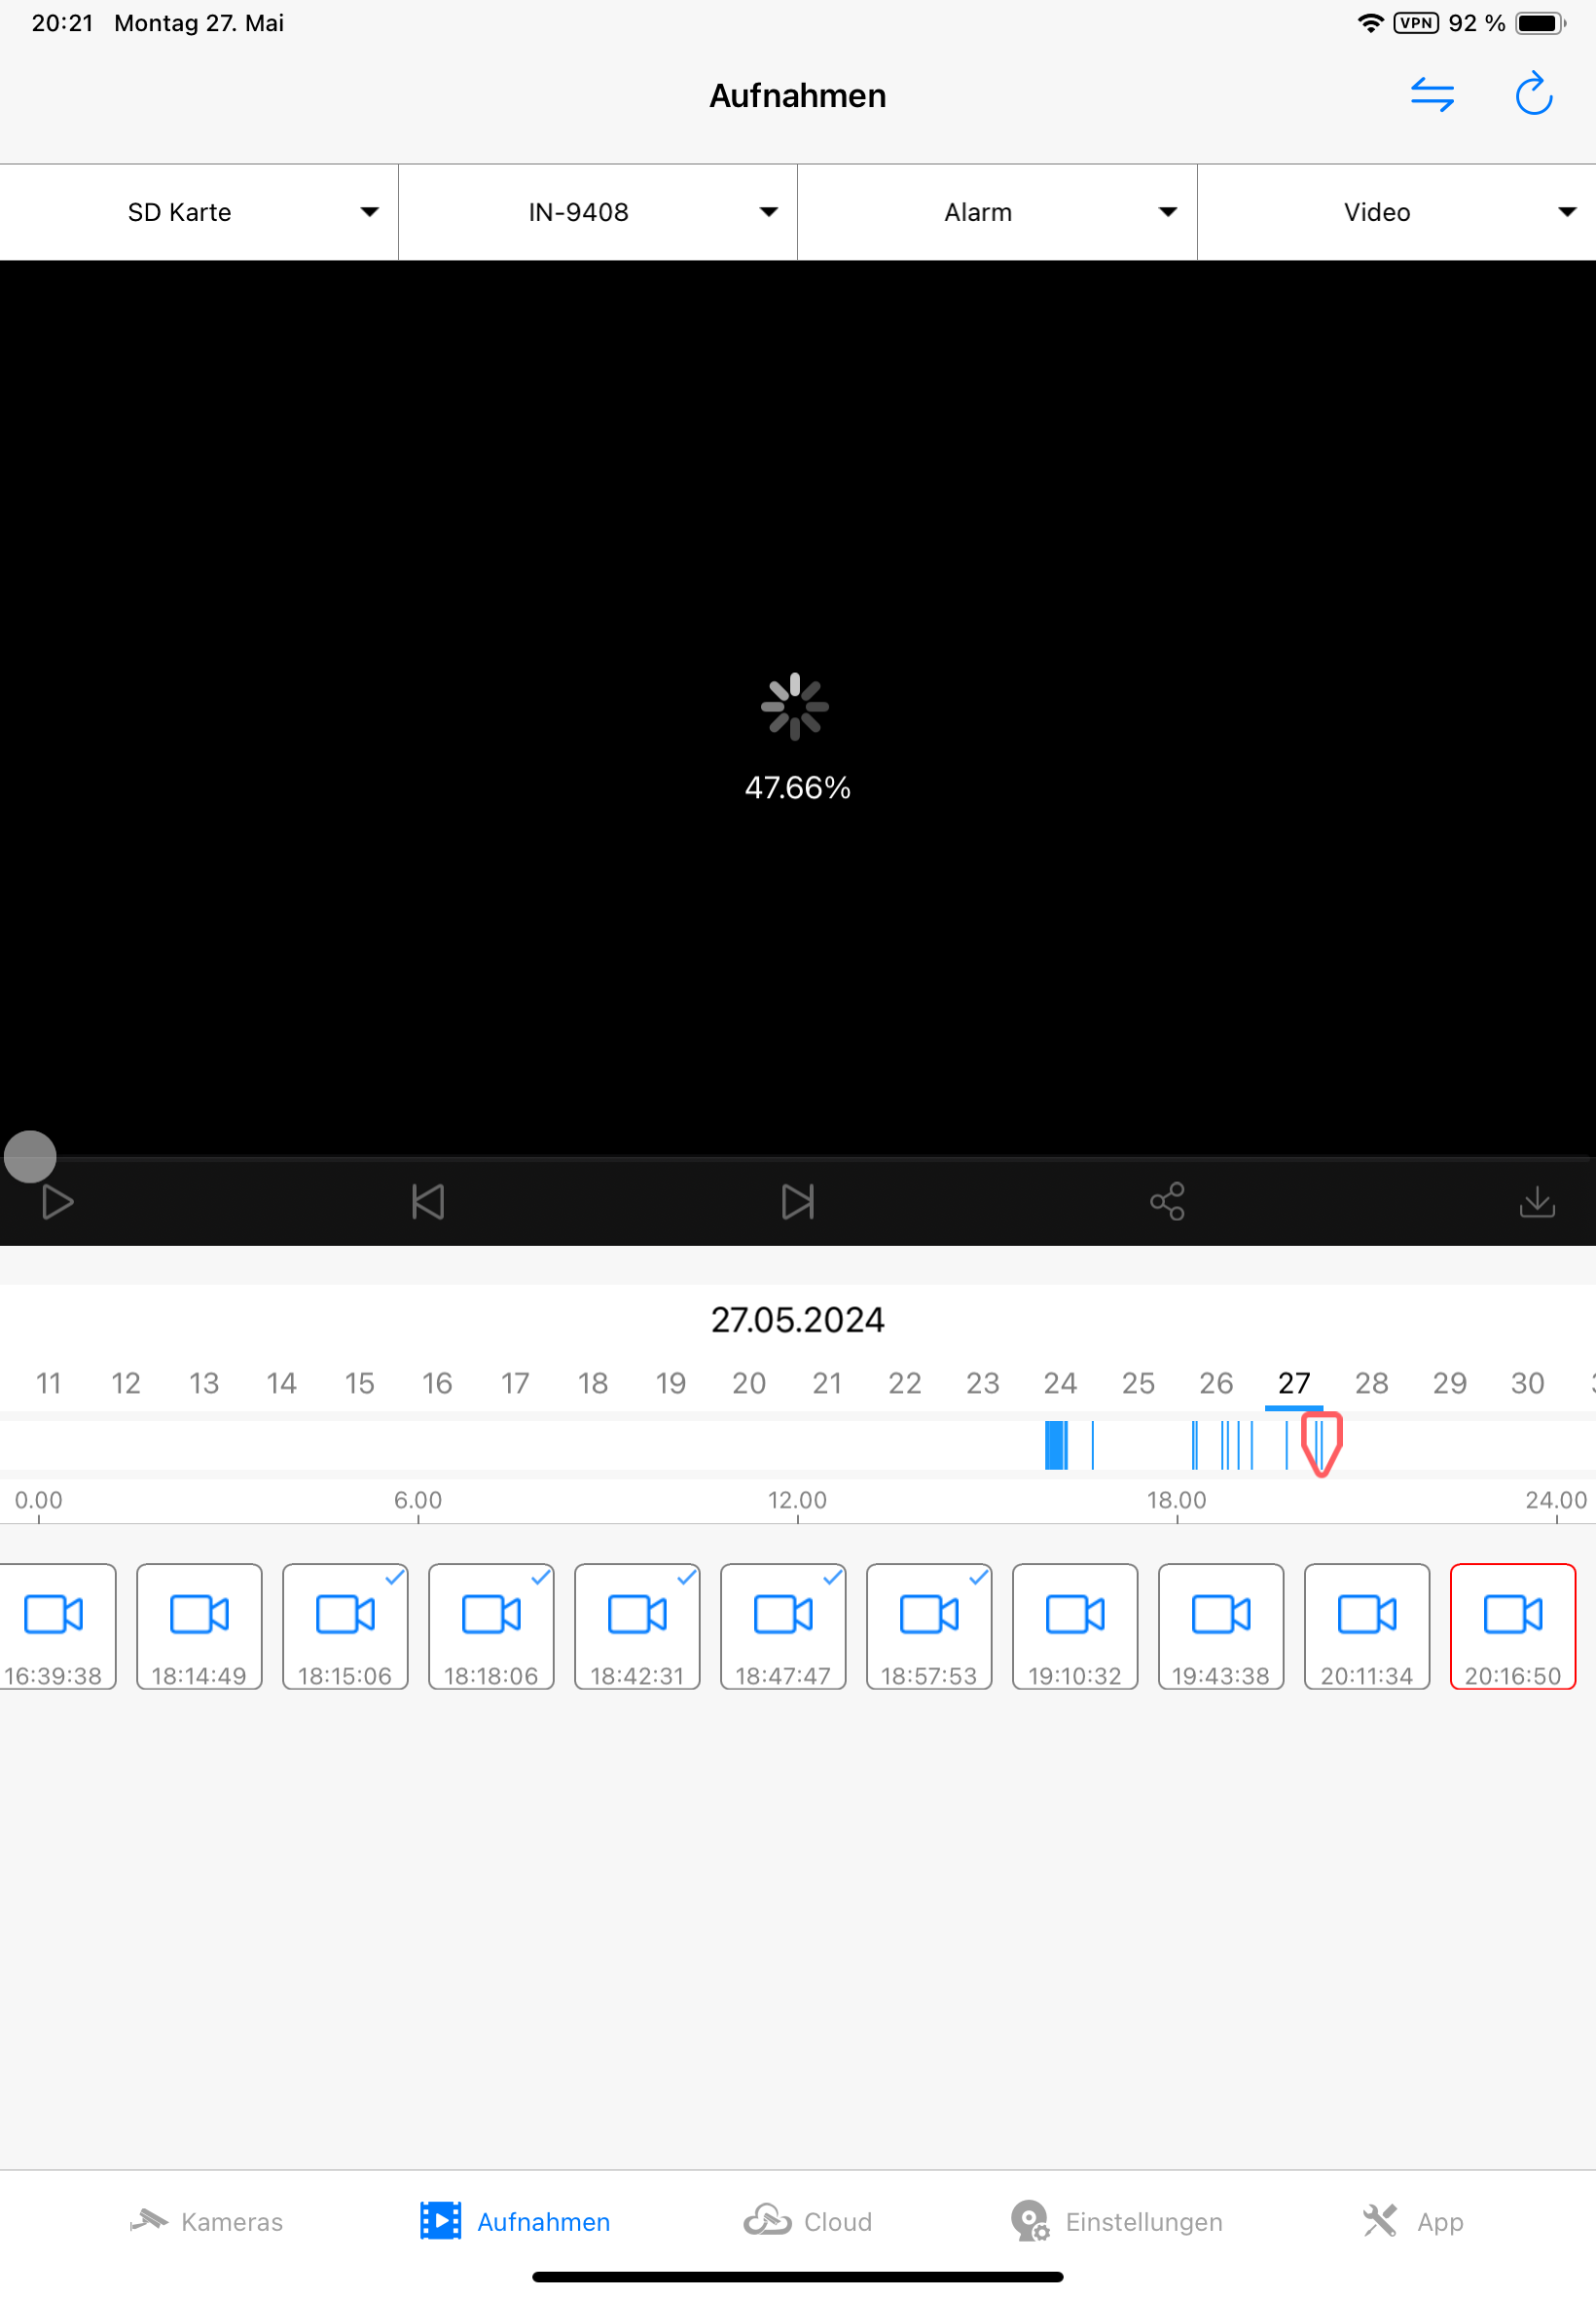1596x2297 pixels.
Task: Share the current recording
Action: pyautogui.click(x=1167, y=1202)
